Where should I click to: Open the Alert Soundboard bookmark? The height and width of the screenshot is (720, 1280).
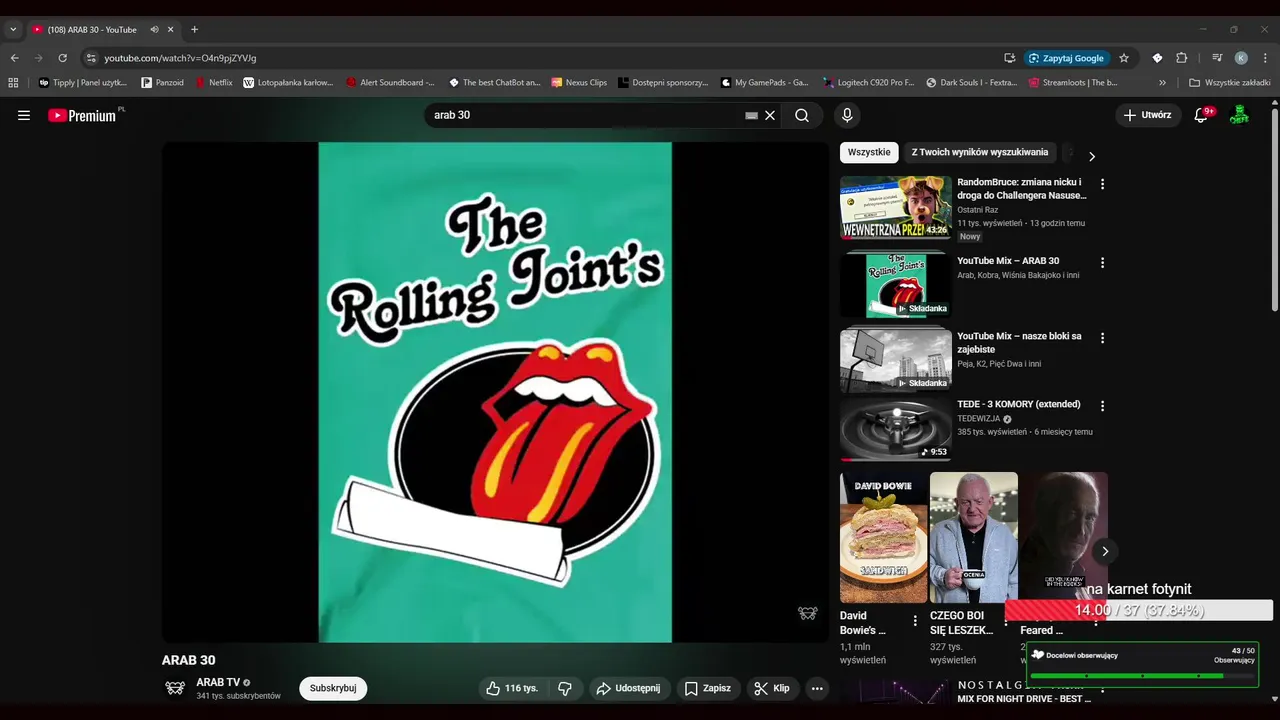(x=390, y=83)
